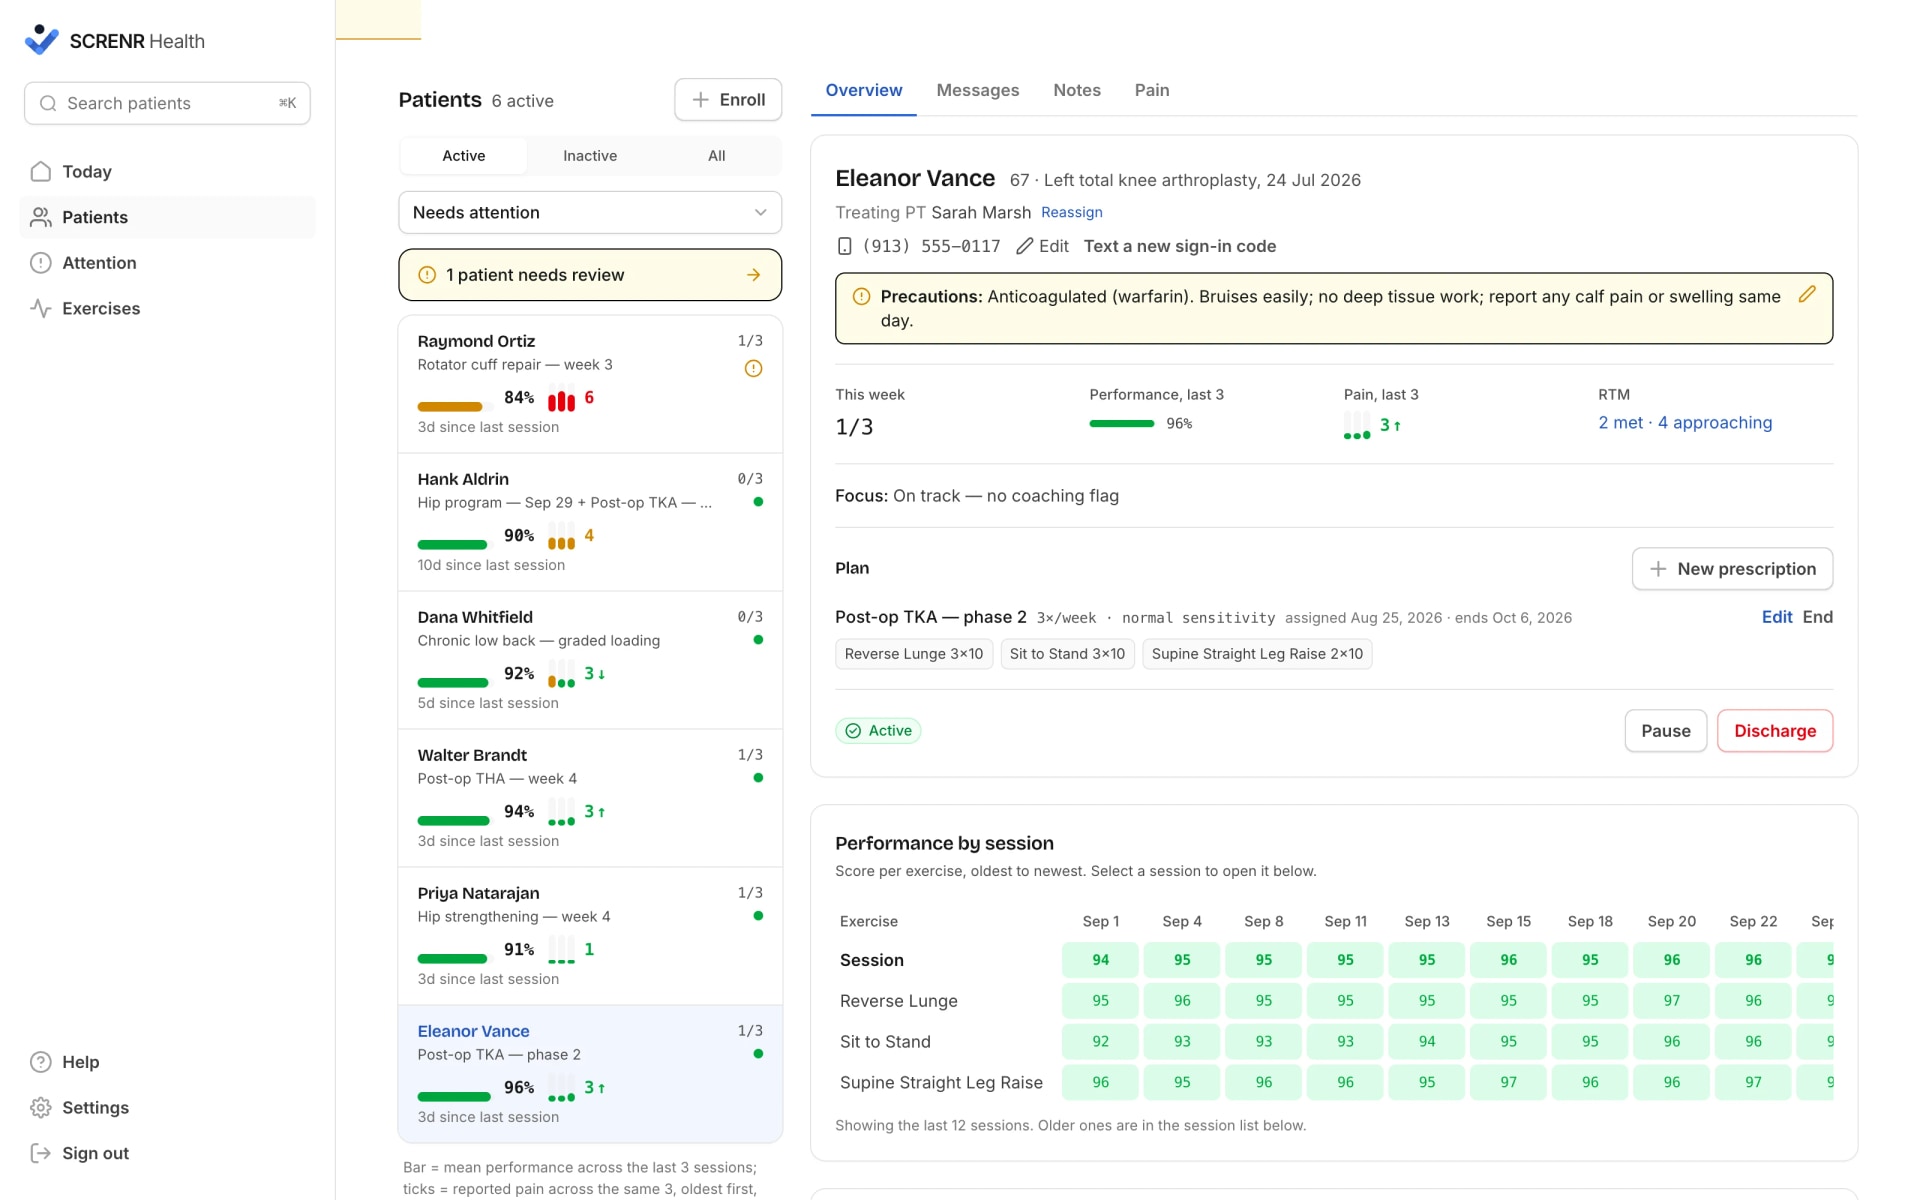The width and height of the screenshot is (1920, 1200).
Task: Click the warning icon on Raymond Ortiz card
Action: (x=754, y=368)
